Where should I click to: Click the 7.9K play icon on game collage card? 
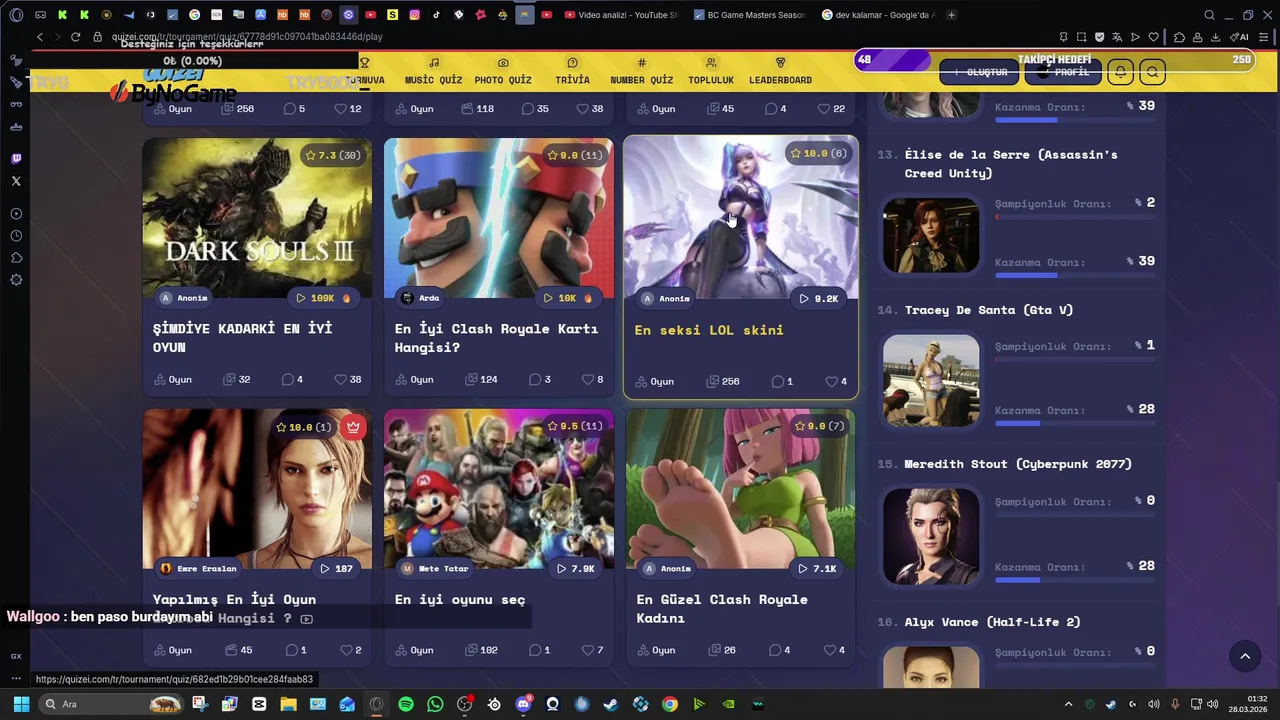tap(561, 568)
